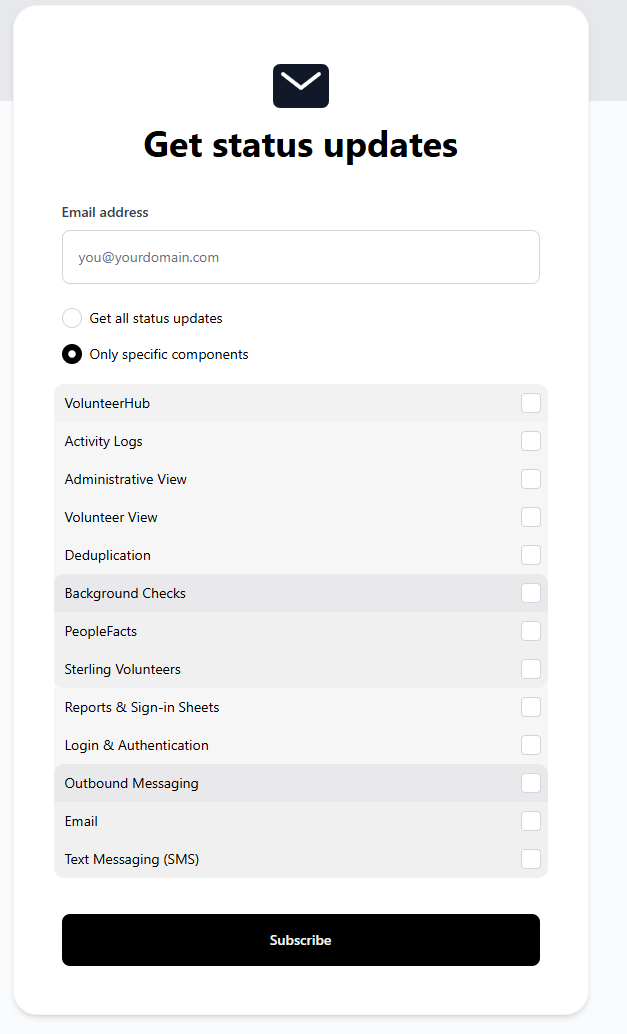Viewport: 627px width, 1034px height.
Task: Tick the Text Messaging (SMS) checkbox
Action: [x=530, y=859]
